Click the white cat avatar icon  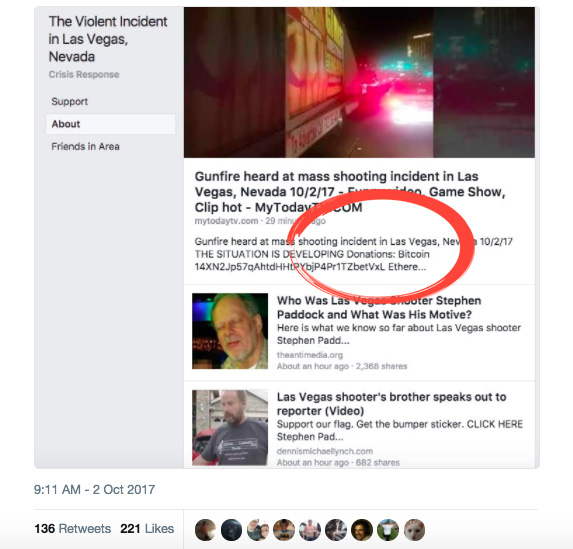pyautogui.click(x=414, y=530)
